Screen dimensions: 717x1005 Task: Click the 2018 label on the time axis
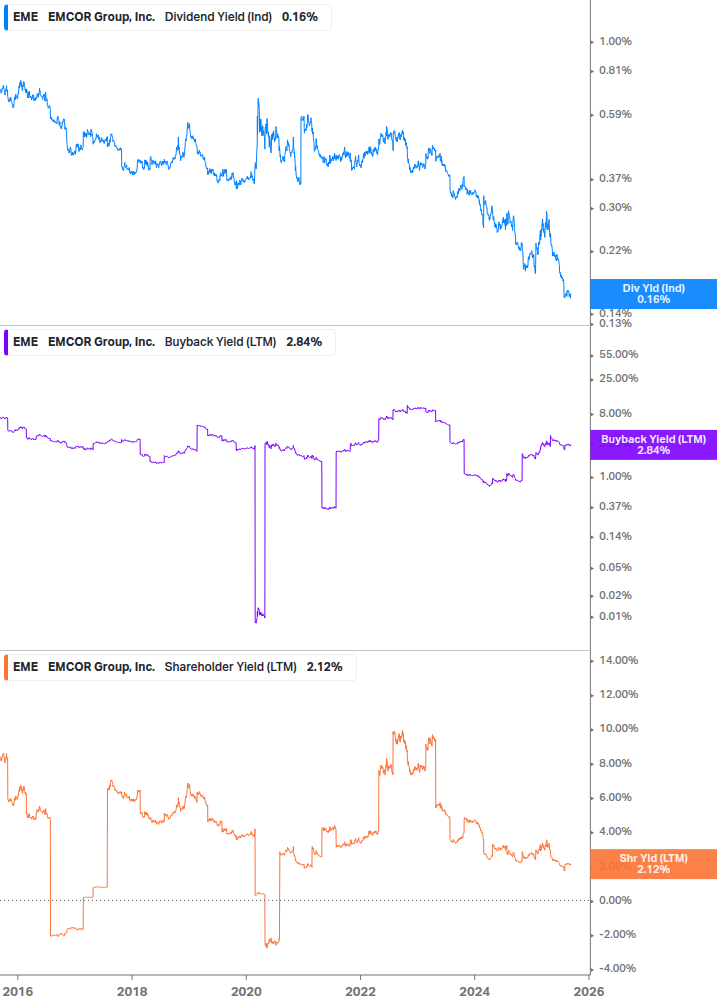pos(132,992)
